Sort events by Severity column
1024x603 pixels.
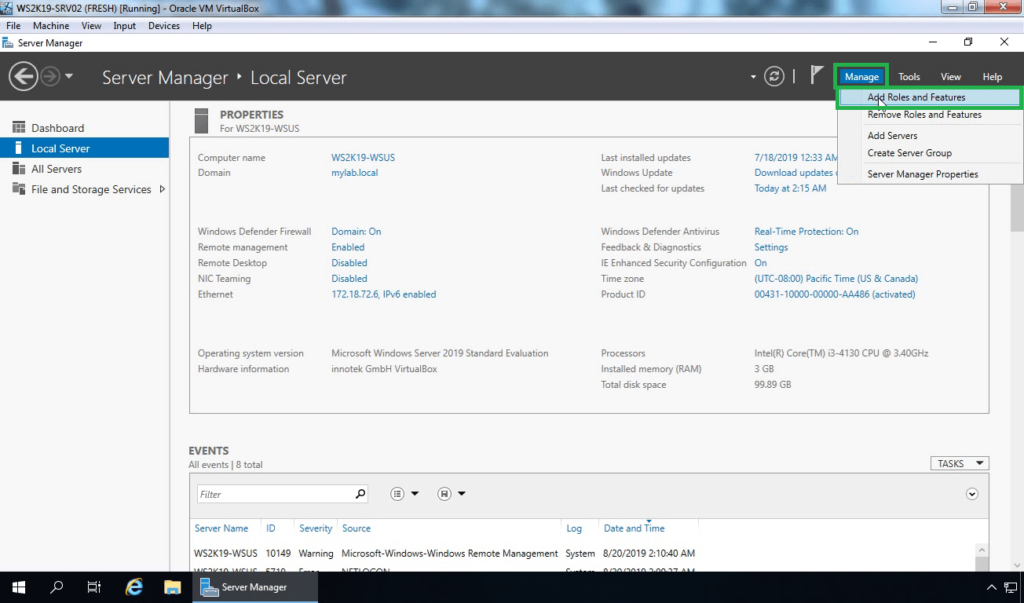[315, 529]
